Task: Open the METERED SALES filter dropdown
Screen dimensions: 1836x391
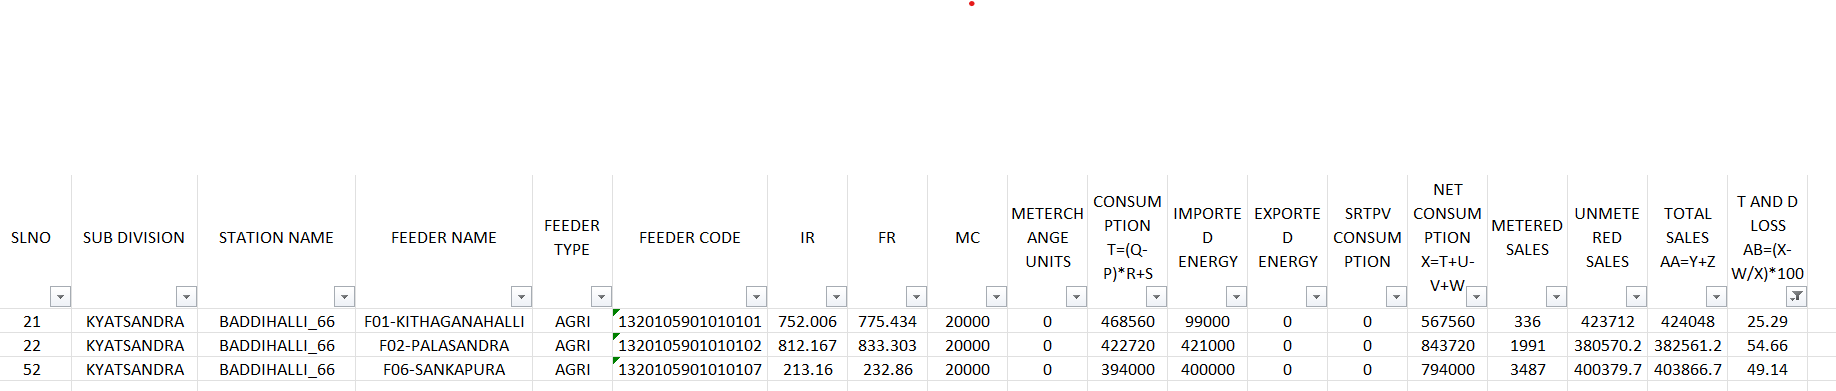Action: (x=1556, y=297)
